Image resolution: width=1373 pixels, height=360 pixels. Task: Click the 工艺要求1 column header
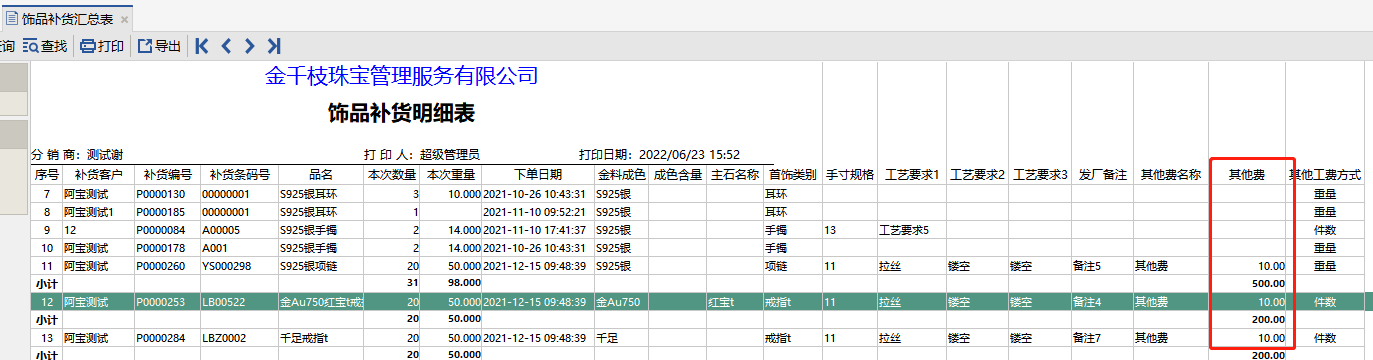pos(912,175)
